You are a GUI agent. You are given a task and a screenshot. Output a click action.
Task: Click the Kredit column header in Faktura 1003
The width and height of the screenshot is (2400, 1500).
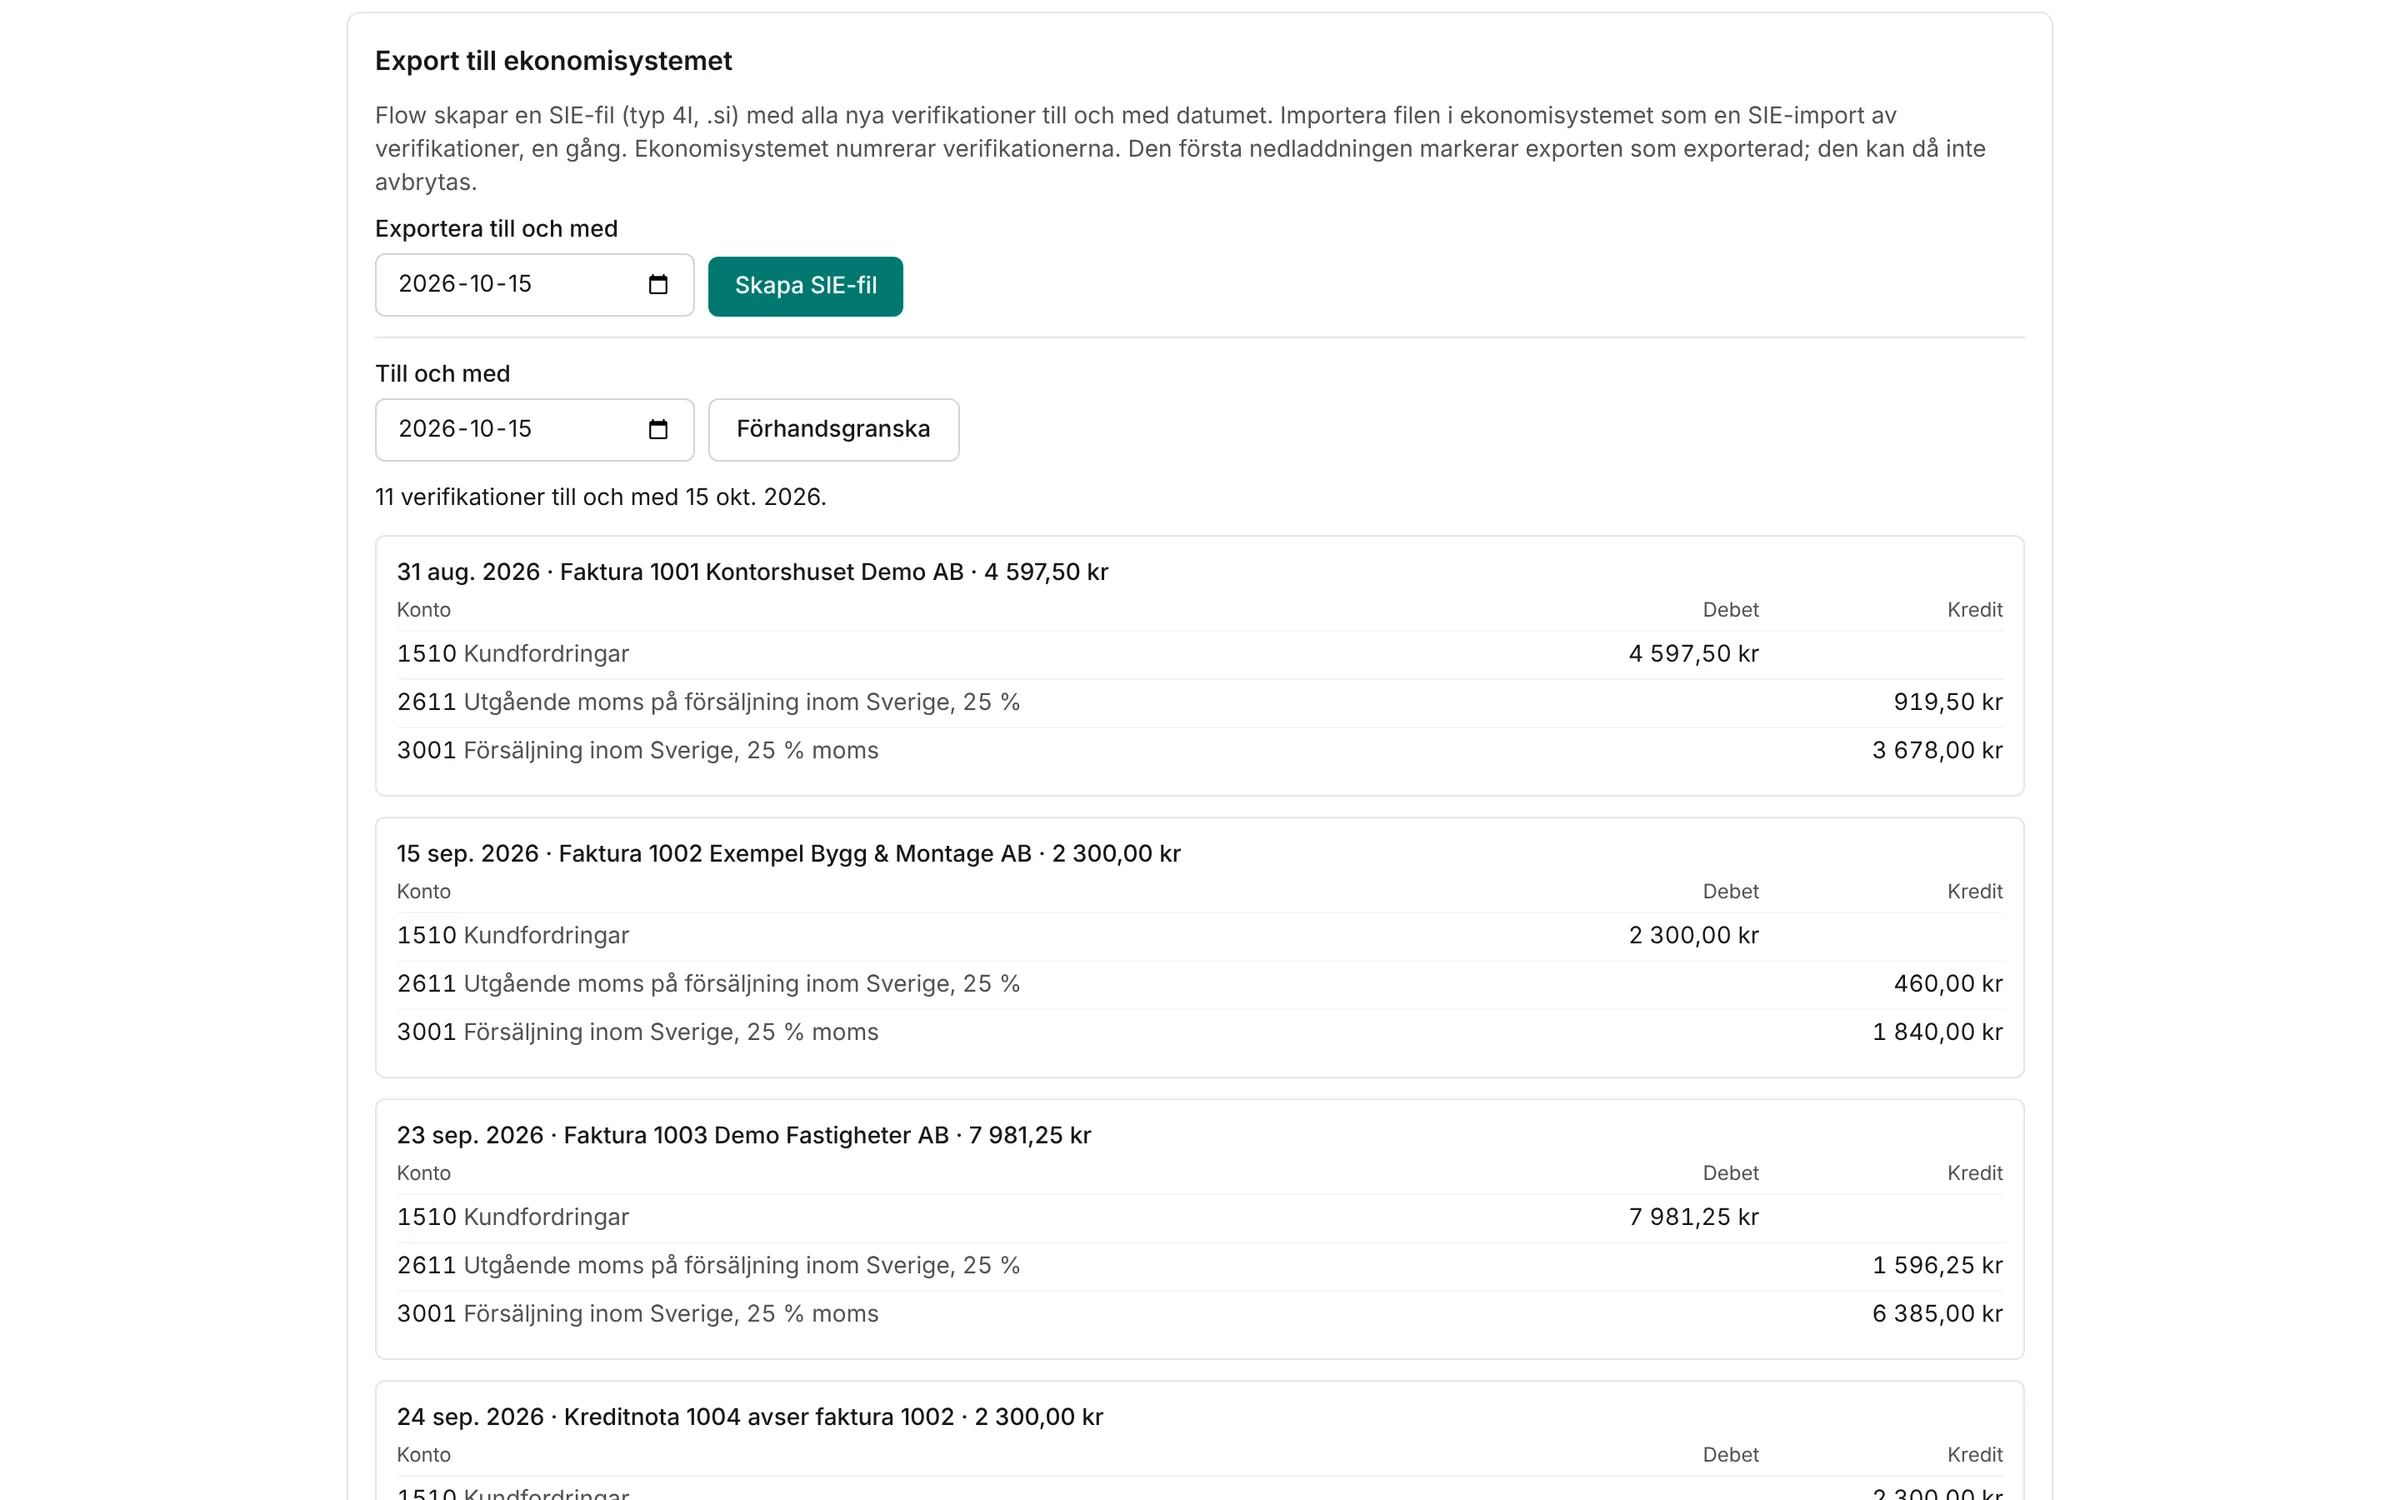[x=1974, y=1173]
